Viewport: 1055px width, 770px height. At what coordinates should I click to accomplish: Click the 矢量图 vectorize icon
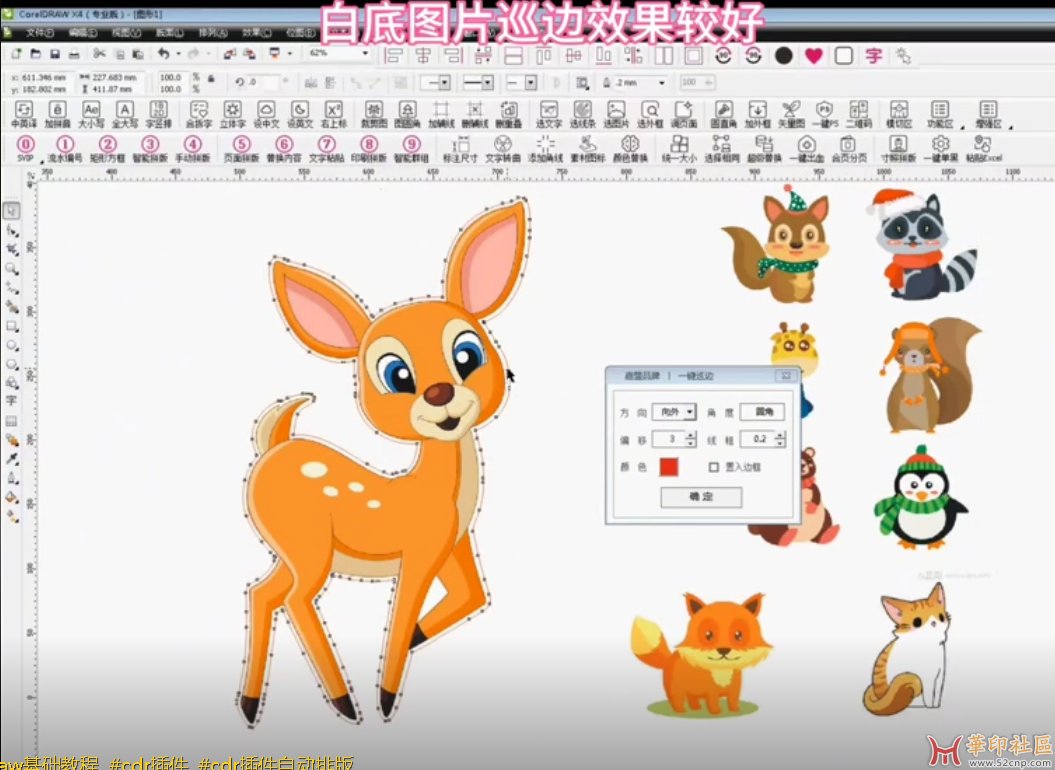pos(791,114)
